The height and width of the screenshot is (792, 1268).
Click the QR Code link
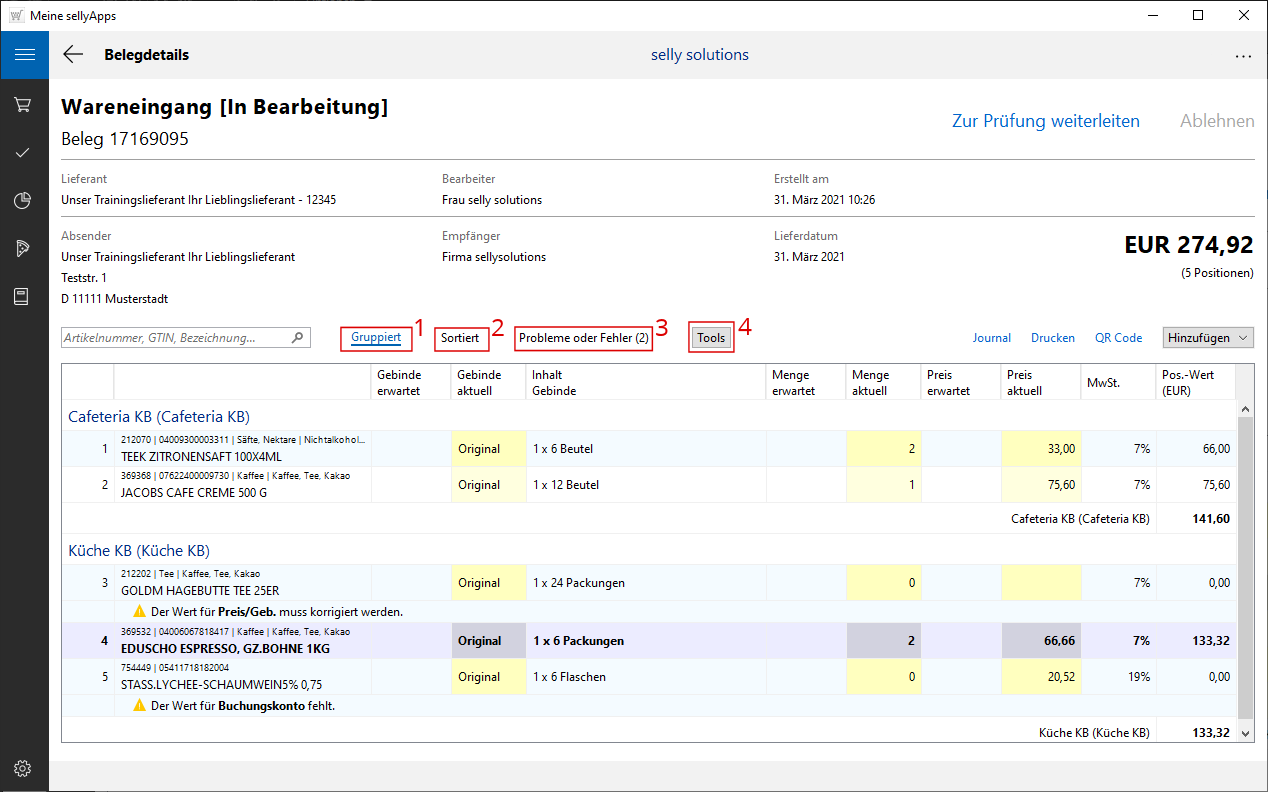coord(1118,338)
